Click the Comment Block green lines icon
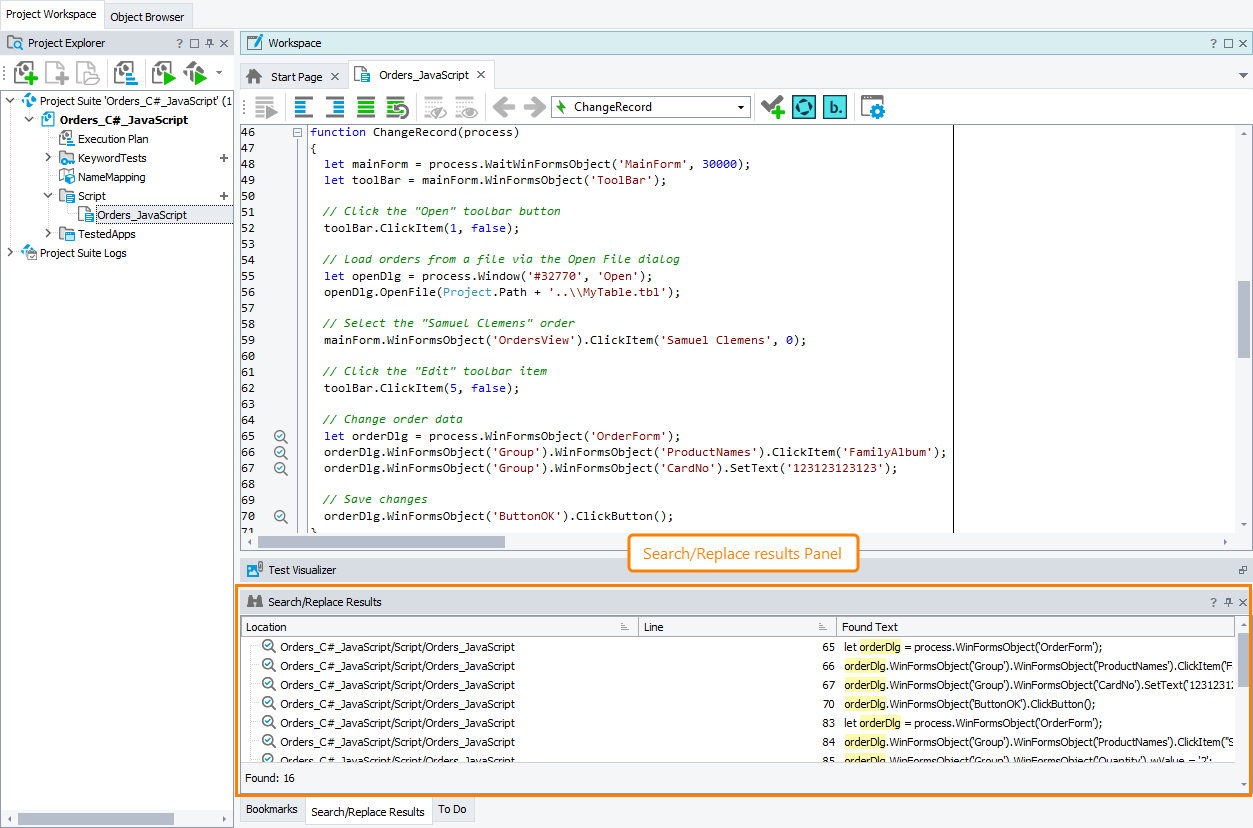Image resolution: width=1253 pixels, height=828 pixels. pyautogui.click(x=366, y=107)
